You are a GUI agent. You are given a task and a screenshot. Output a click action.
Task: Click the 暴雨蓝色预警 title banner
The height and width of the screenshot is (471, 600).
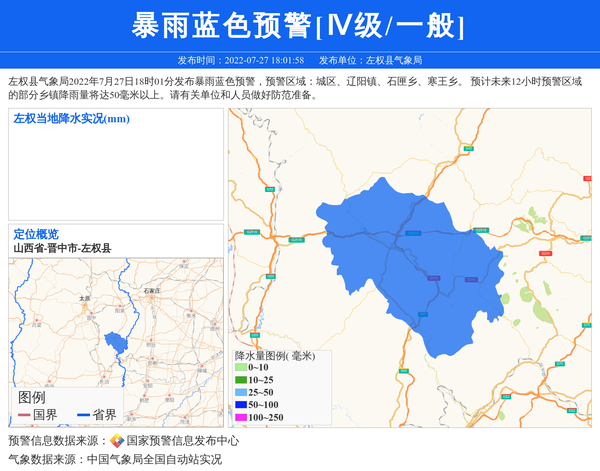(x=299, y=26)
